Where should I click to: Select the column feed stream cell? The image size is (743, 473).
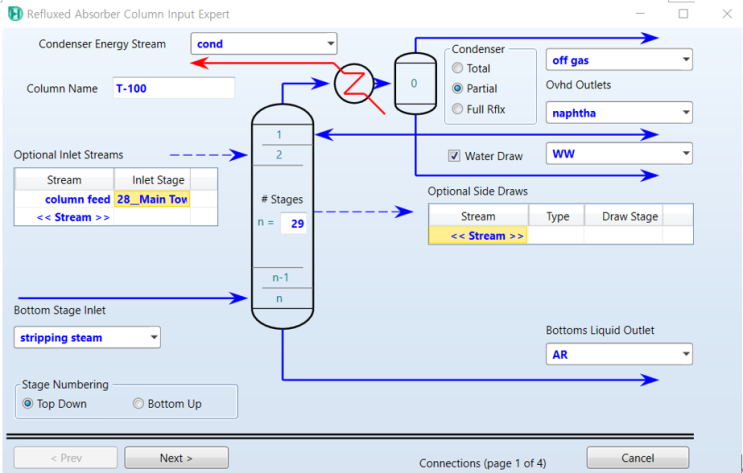tap(64, 199)
